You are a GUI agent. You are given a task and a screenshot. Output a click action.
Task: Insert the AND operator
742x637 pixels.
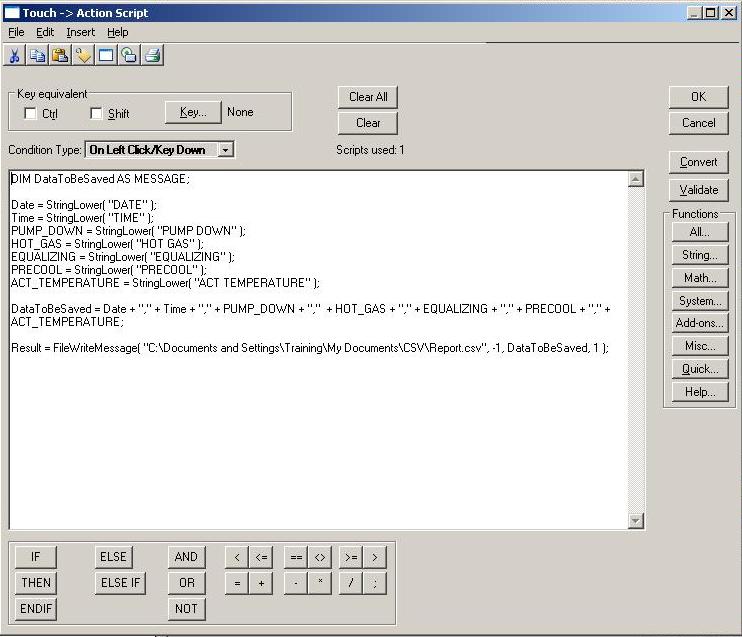pos(186,557)
